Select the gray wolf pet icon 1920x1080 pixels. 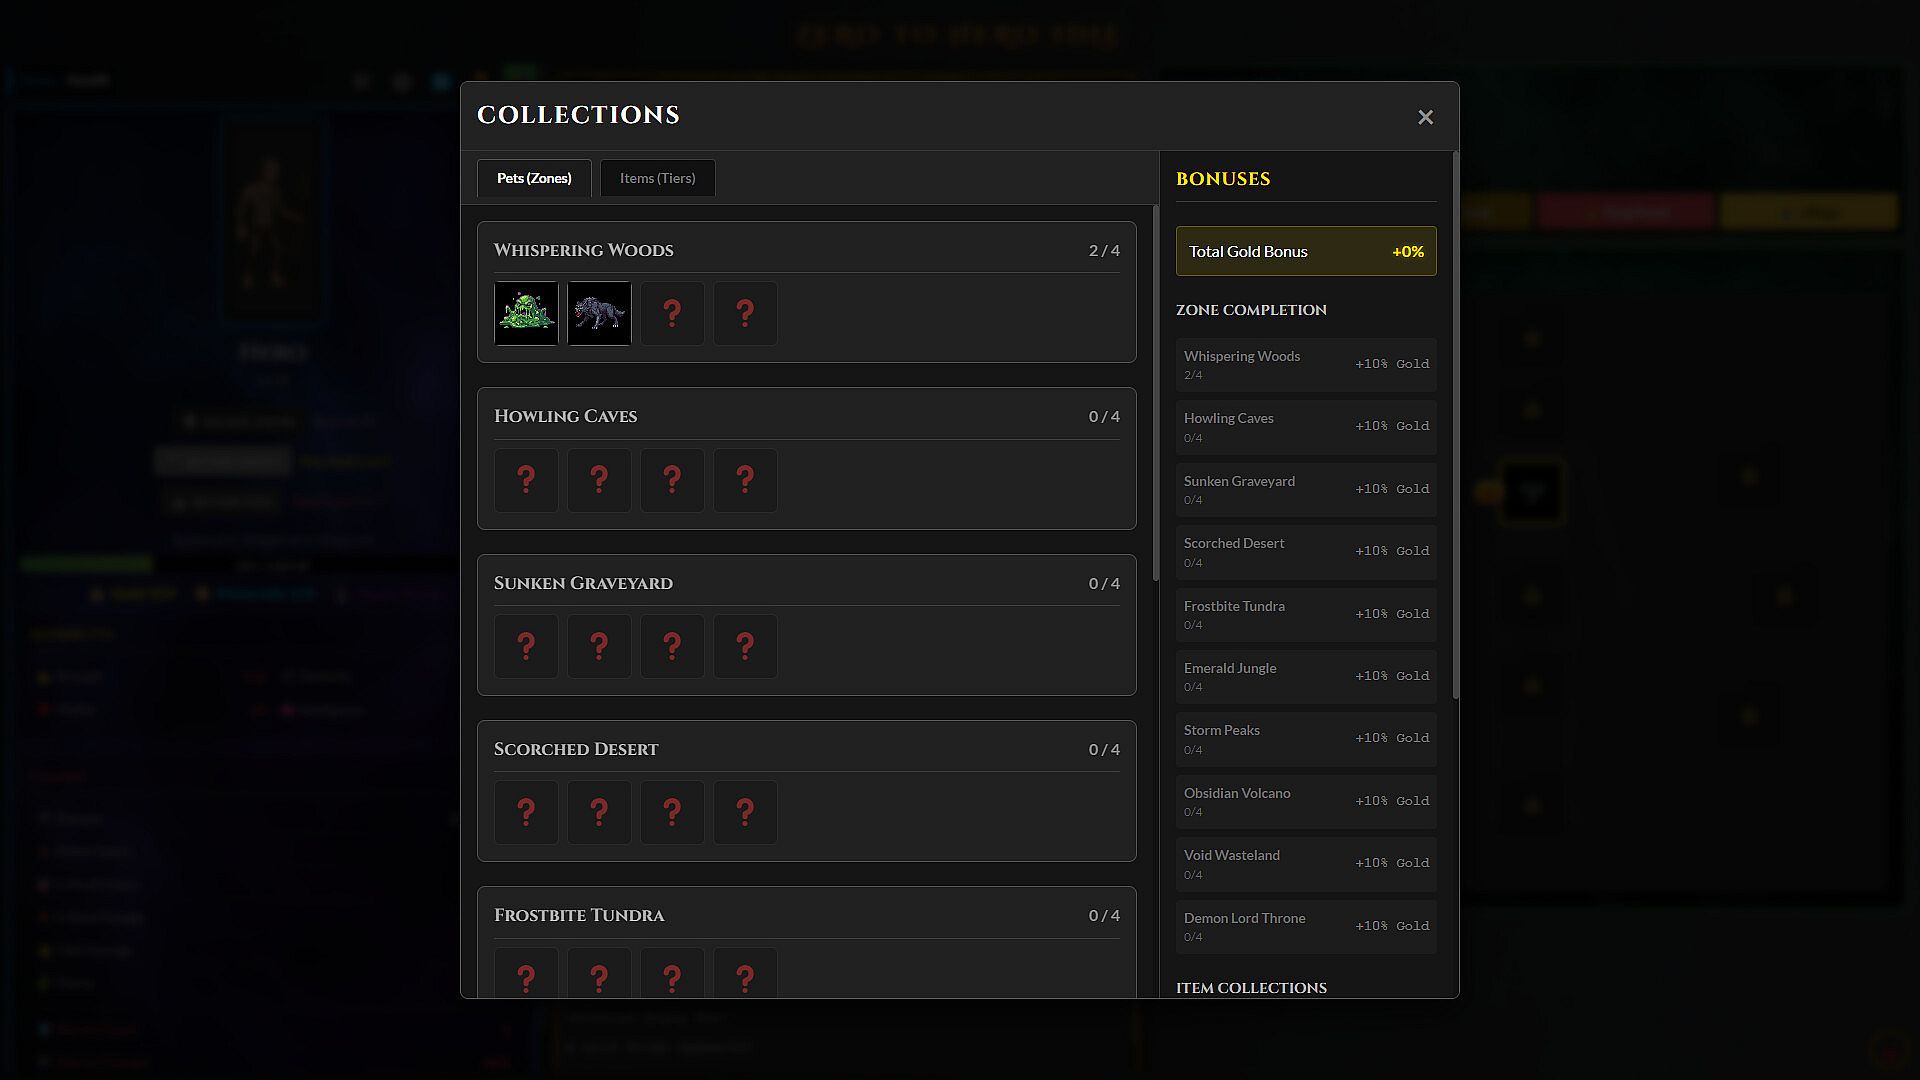click(599, 314)
